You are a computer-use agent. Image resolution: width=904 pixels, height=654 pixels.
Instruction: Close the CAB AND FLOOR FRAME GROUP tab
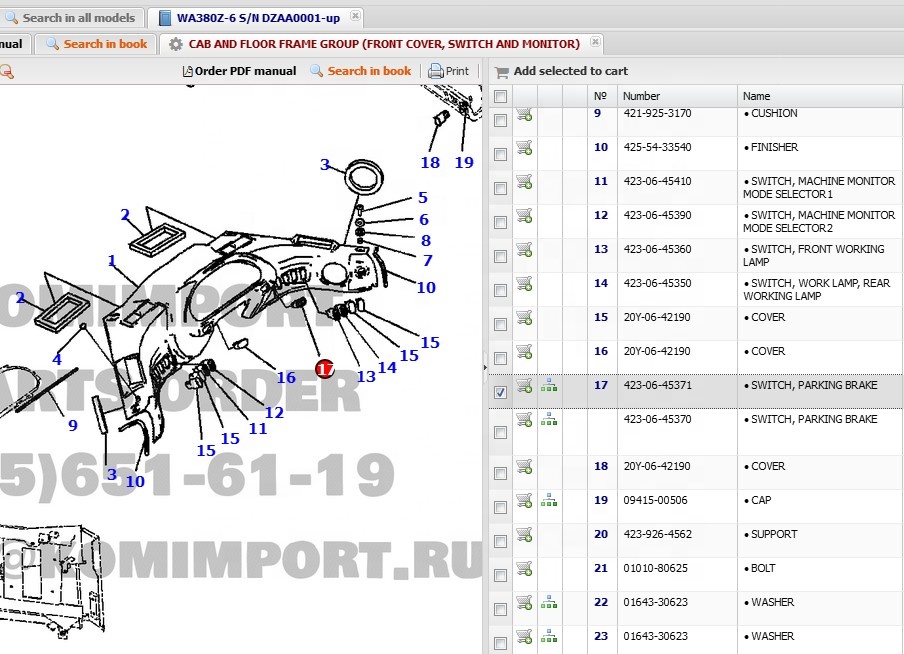click(595, 42)
